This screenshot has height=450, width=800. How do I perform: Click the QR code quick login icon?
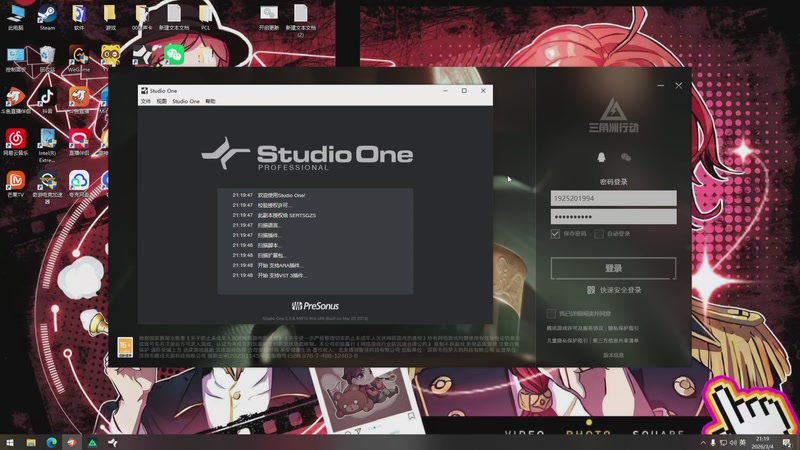pyautogui.click(x=591, y=290)
